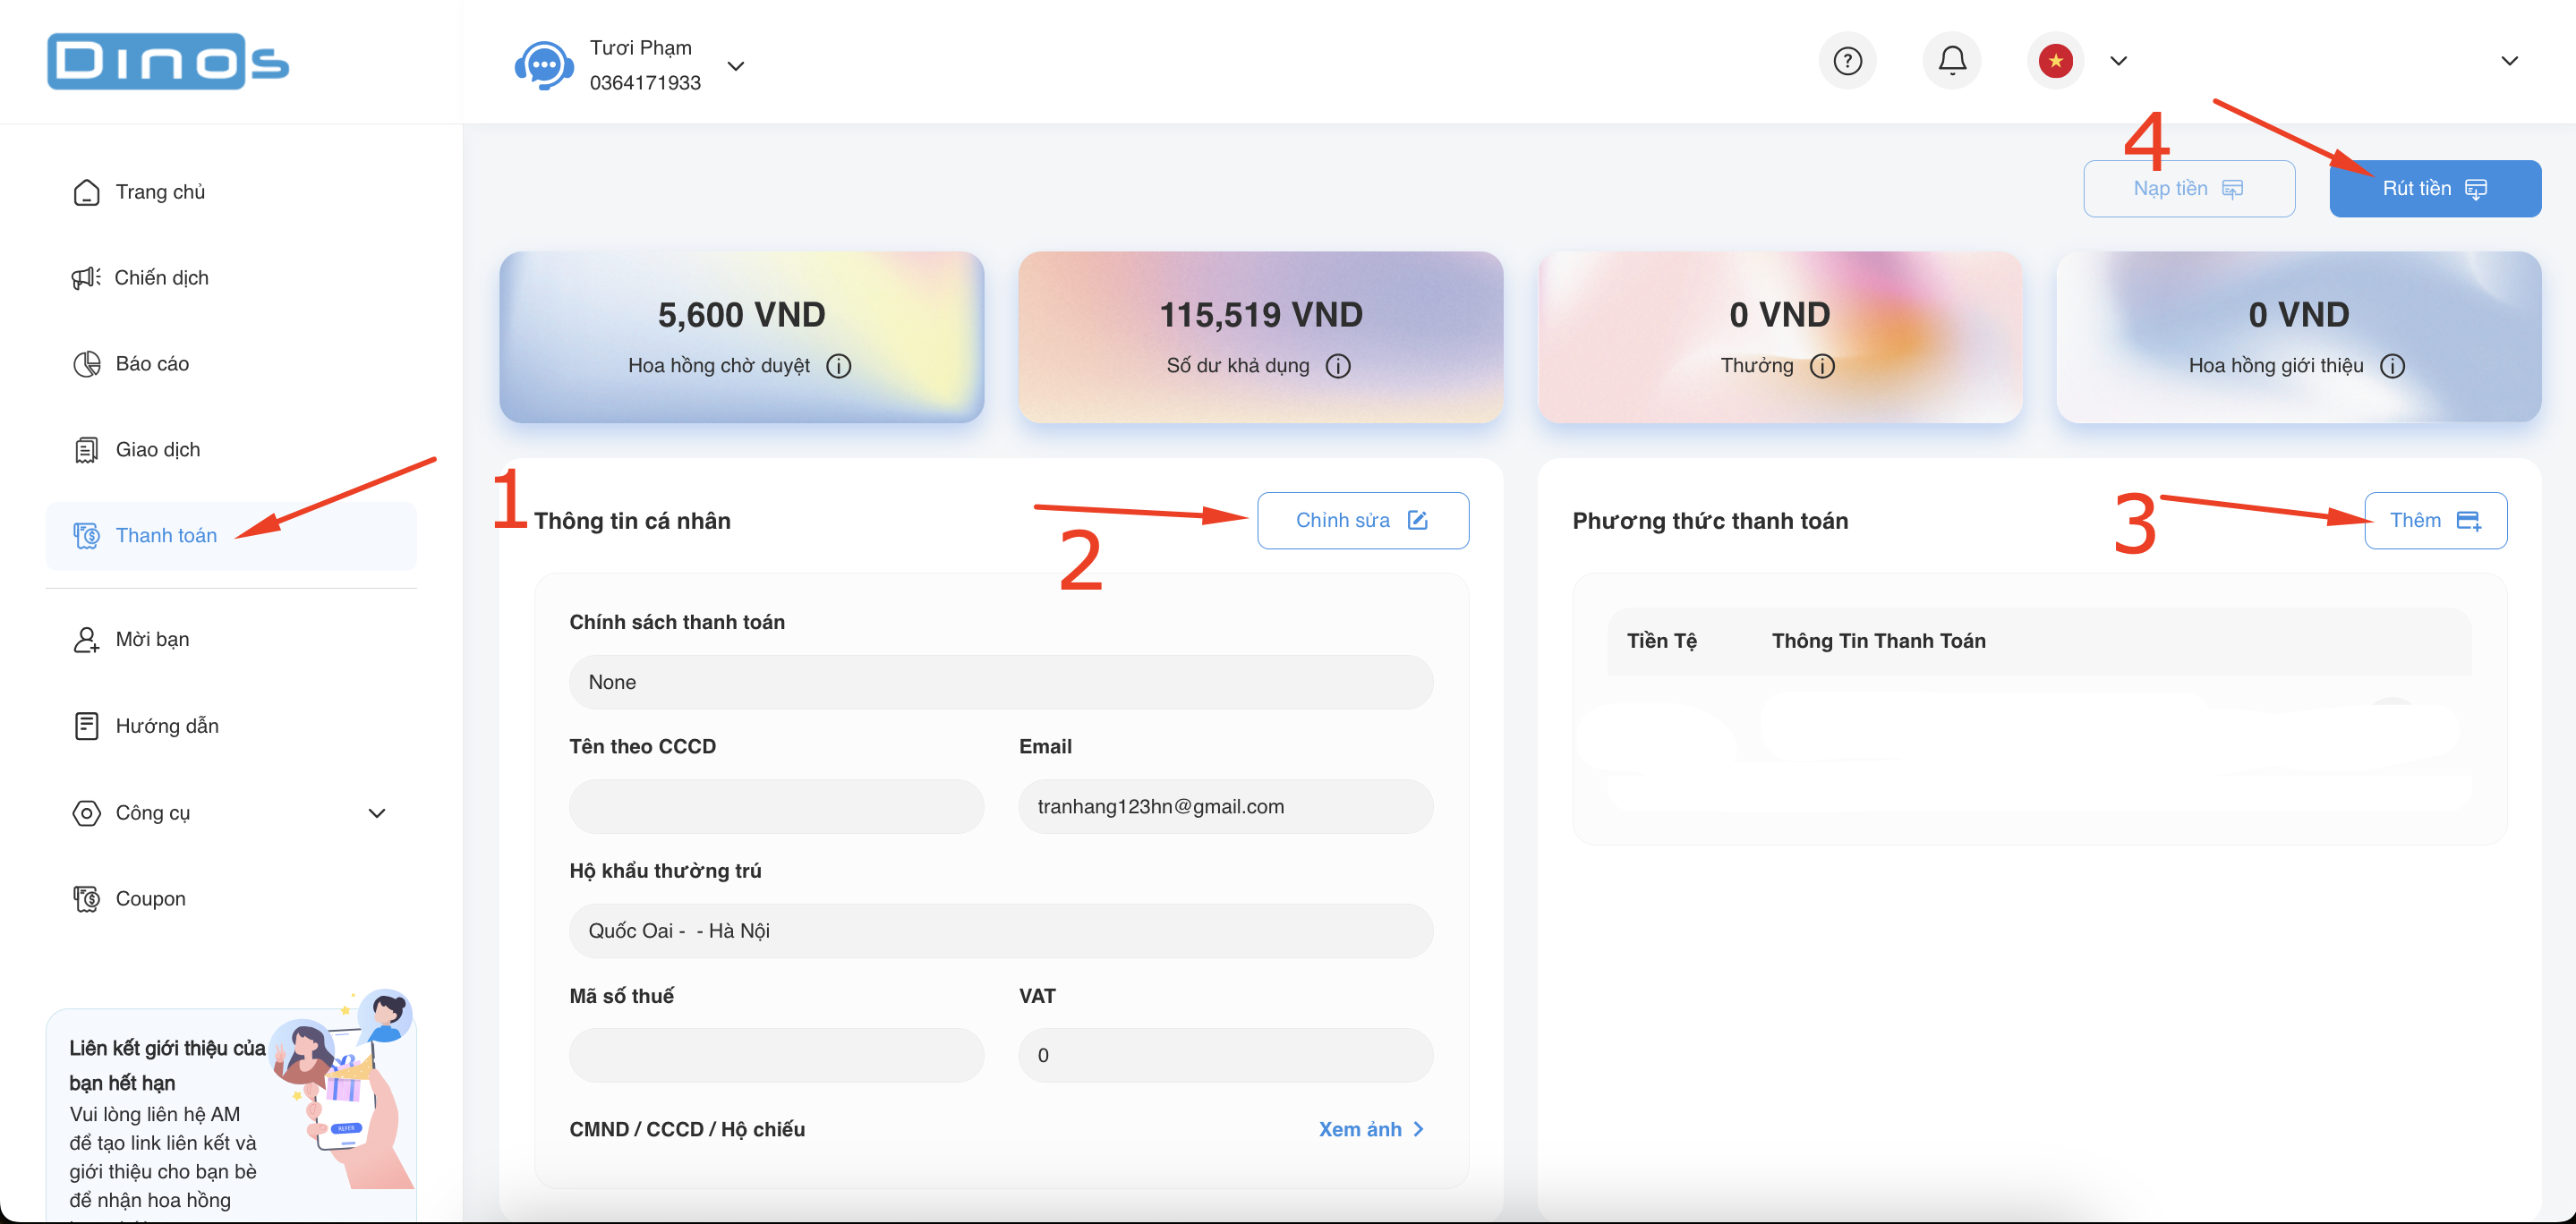Open Xem ảnh link for ID photo

pos(1372,1129)
